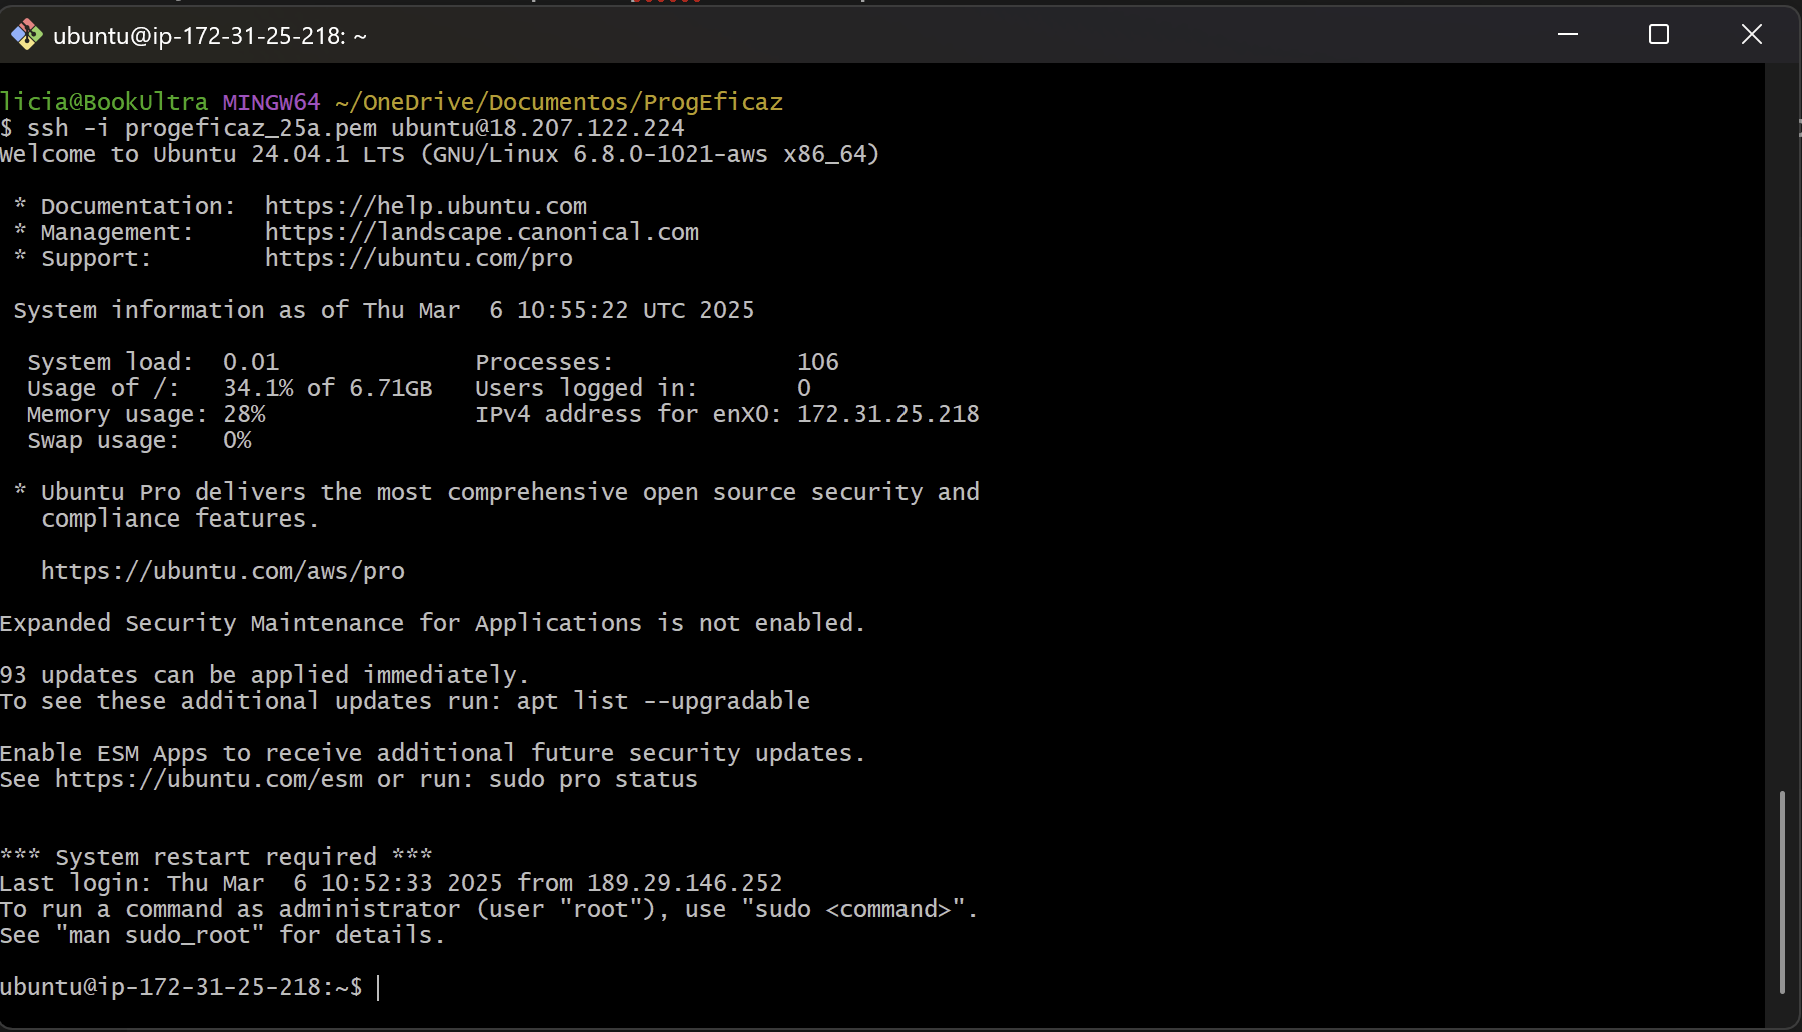Click the vertical scrollbar thumb
This screenshot has width=1802, height=1032.
coord(1781,890)
